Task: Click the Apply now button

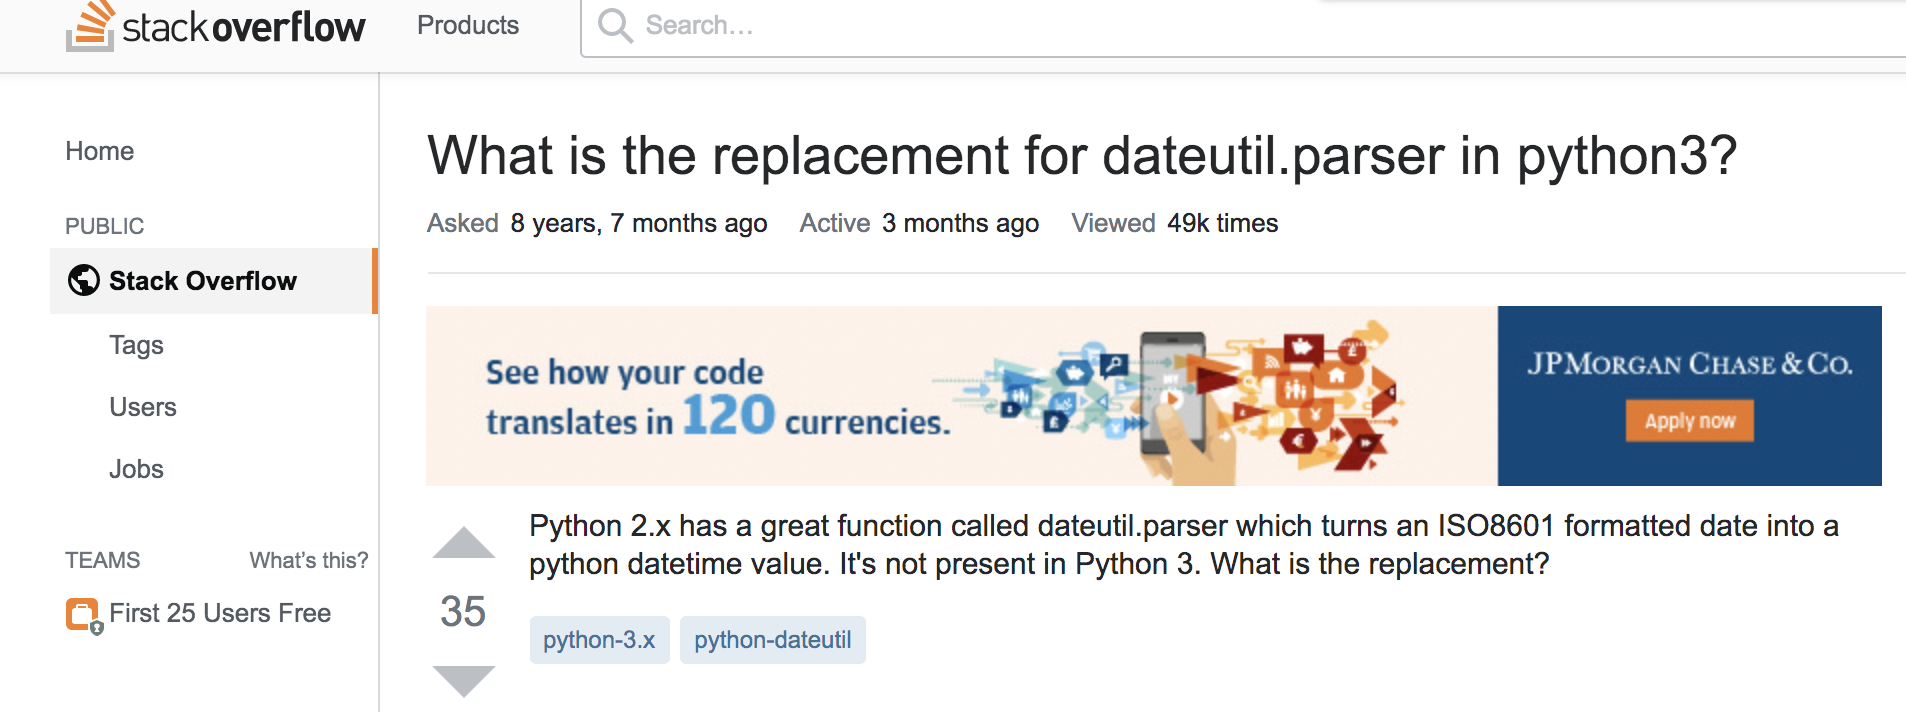Action: click(1689, 421)
